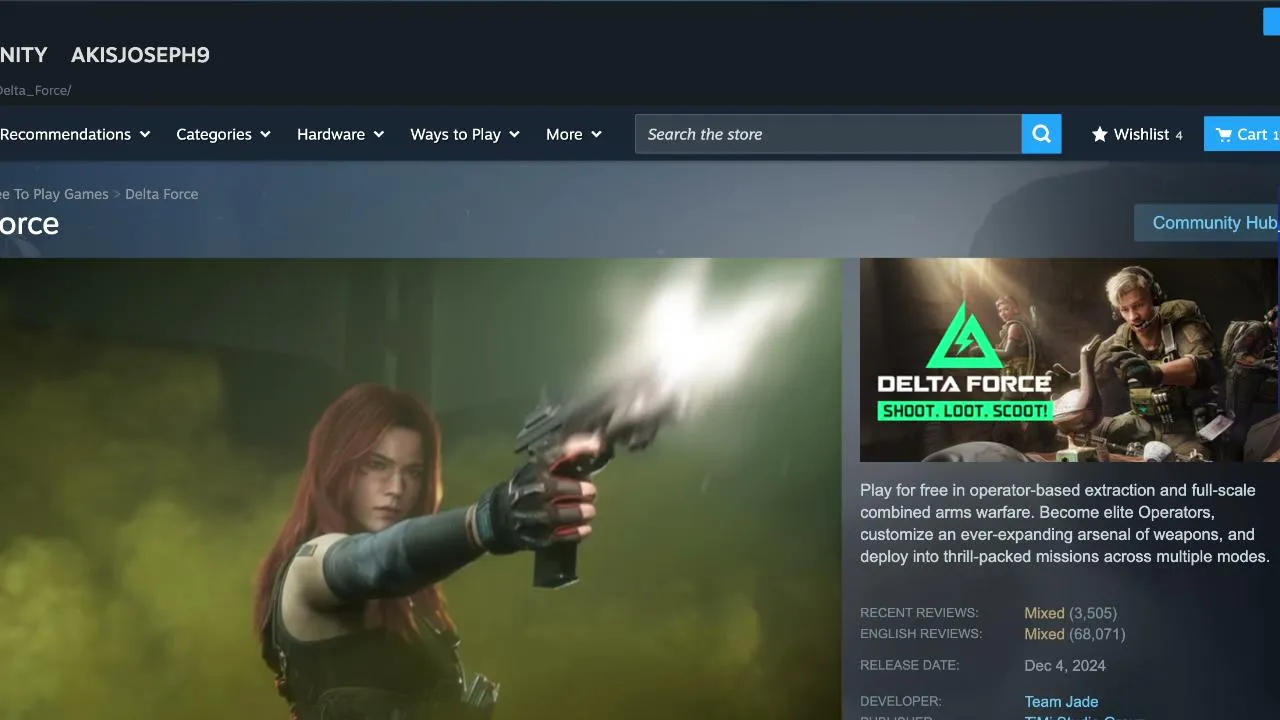Click the Wishlist star icon
Image resolution: width=1280 pixels, height=720 pixels.
1099,134
